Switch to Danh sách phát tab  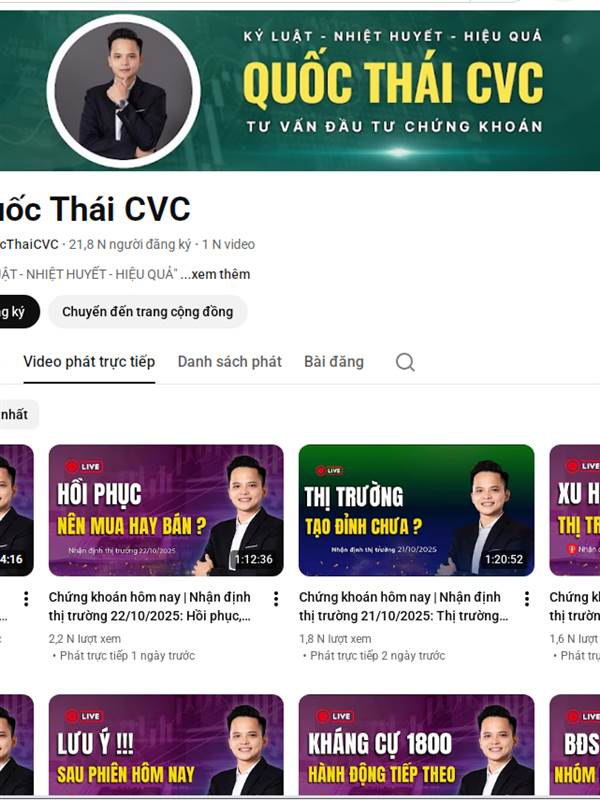click(x=230, y=362)
